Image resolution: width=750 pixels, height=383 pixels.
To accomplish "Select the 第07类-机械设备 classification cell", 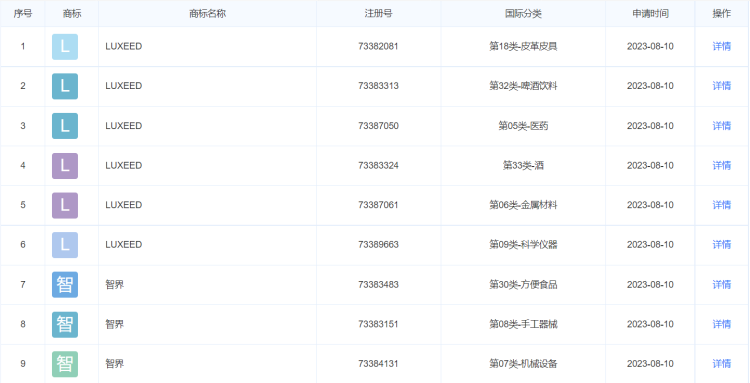I will pyautogui.click(x=523, y=364).
